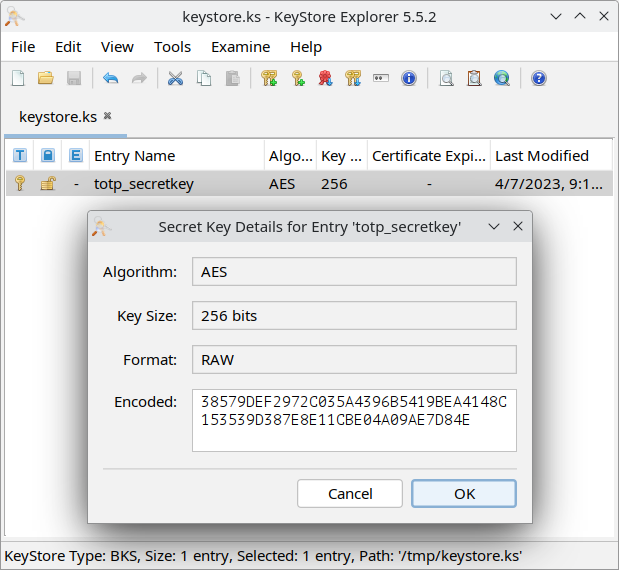Click the Set Password toolbar icon
This screenshot has width=619, height=570.
[x=381, y=78]
